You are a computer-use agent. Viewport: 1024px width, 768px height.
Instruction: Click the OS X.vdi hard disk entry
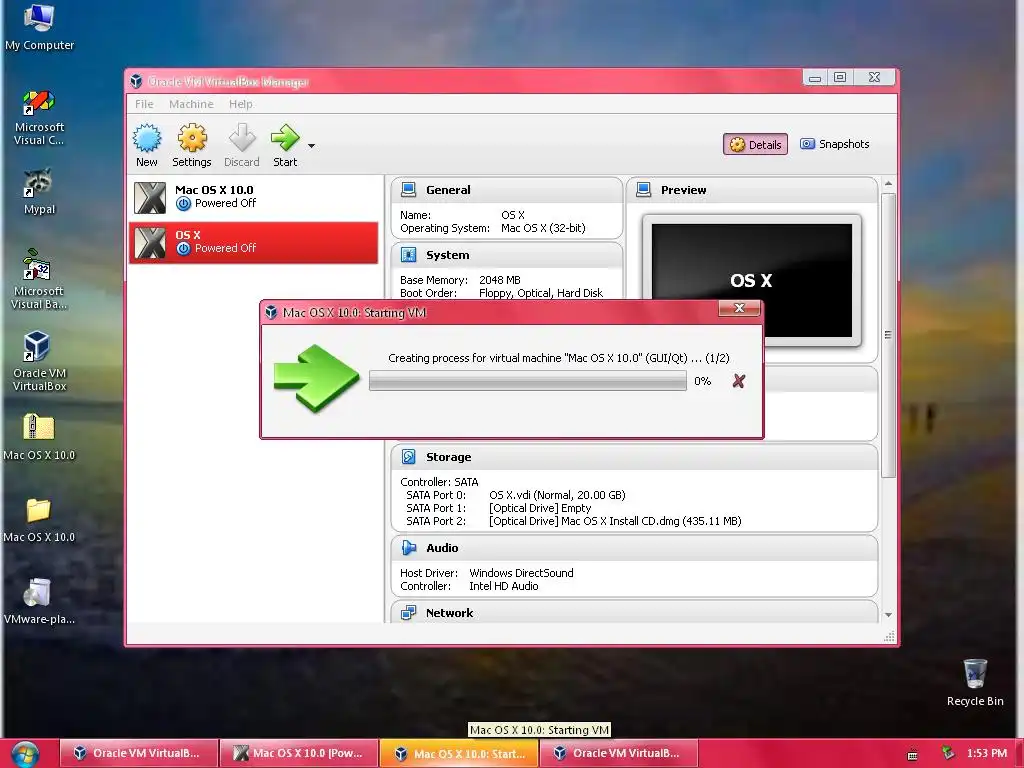click(x=557, y=495)
